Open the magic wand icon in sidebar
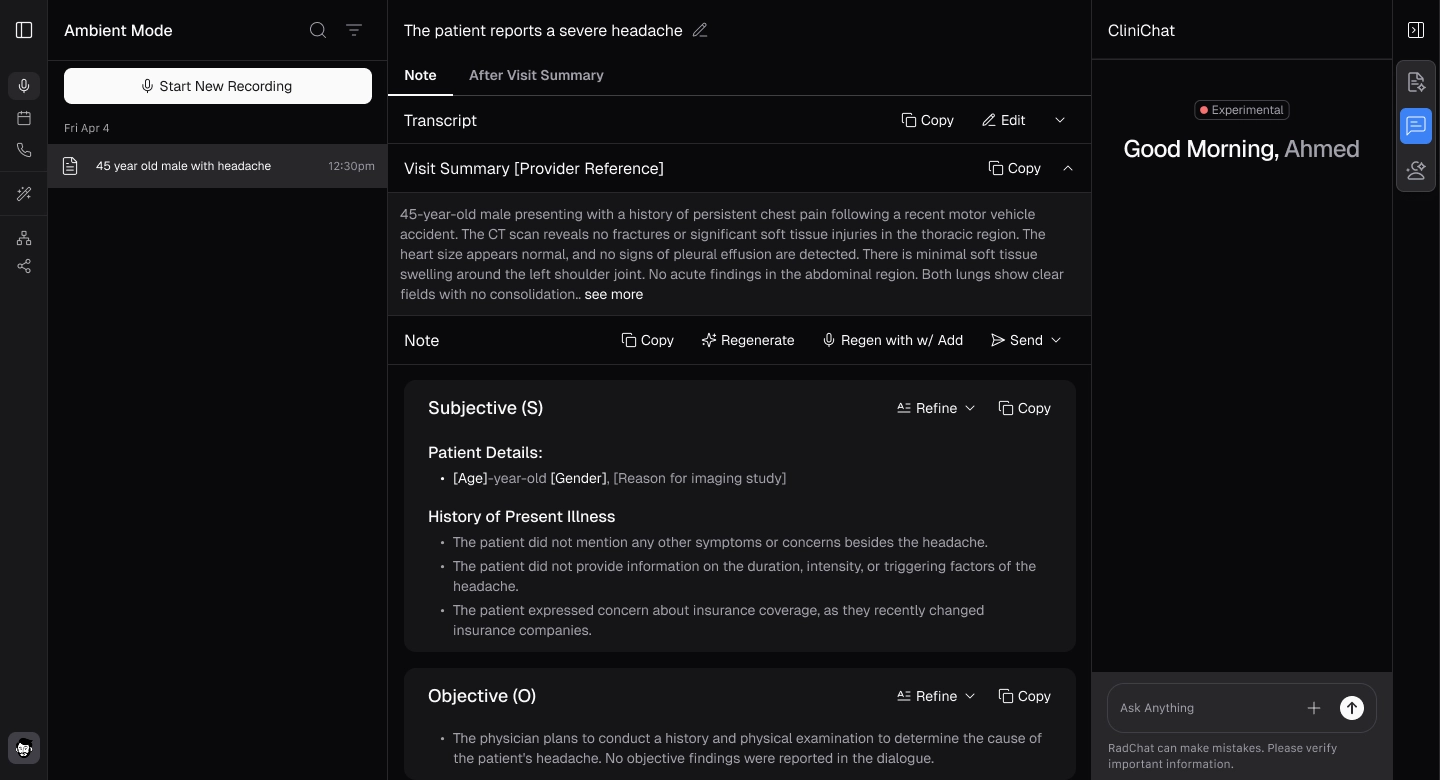Screen dimensions: 1440x780 (24, 194)
